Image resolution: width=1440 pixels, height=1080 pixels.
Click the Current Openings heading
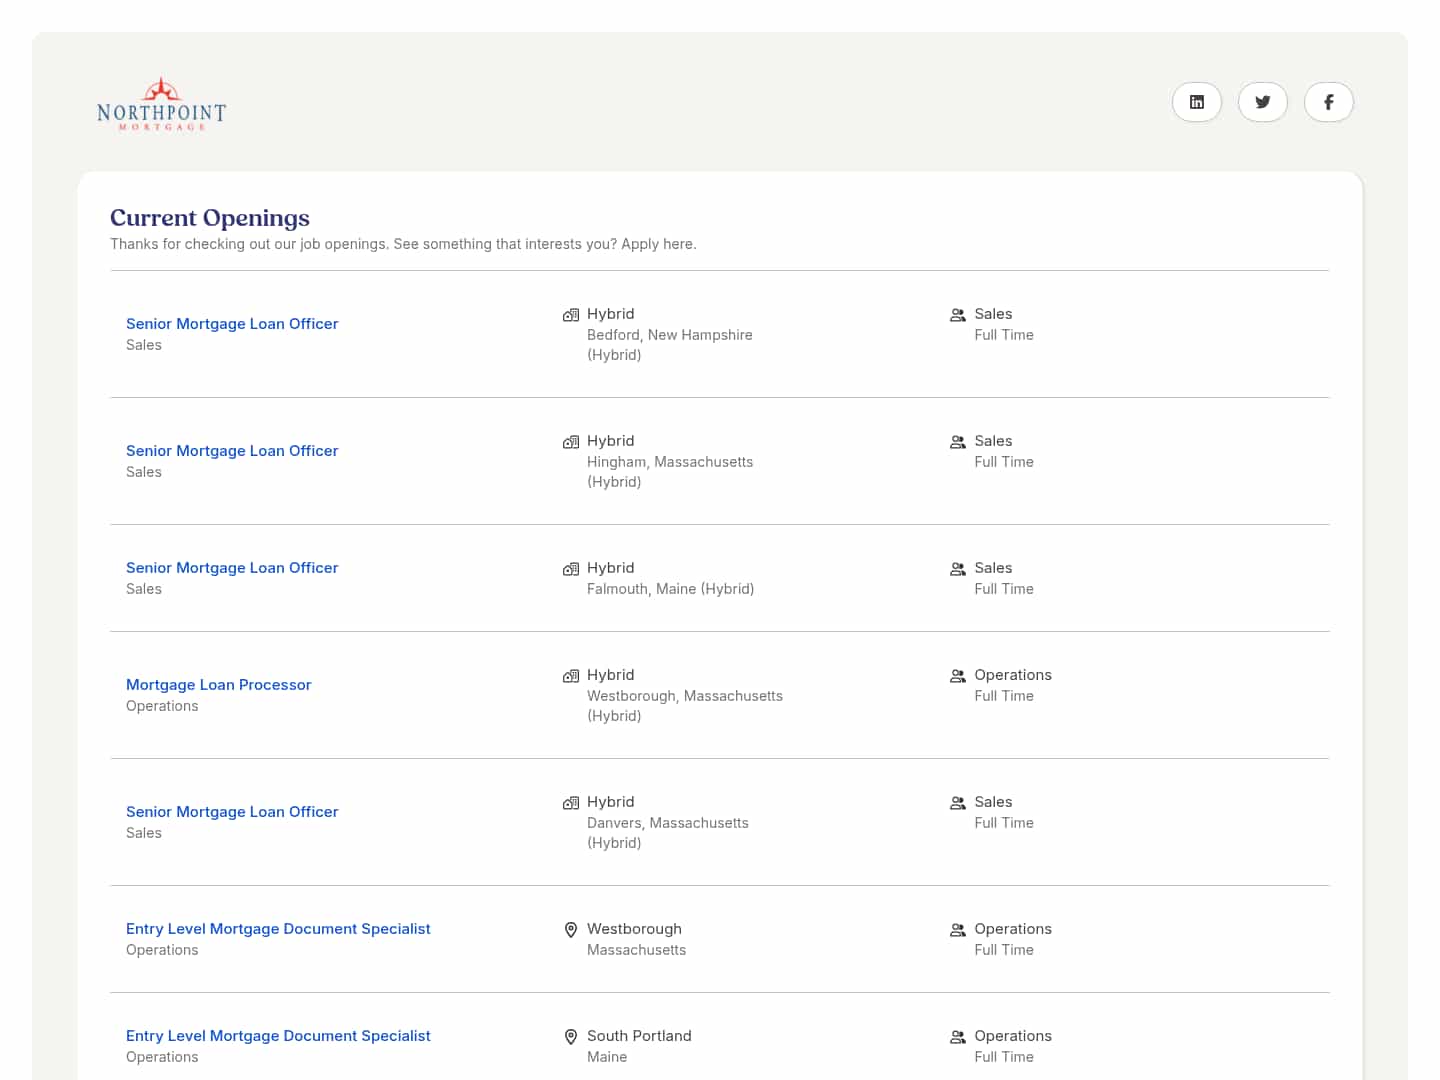pyautogui.click(x=210, y=218)
